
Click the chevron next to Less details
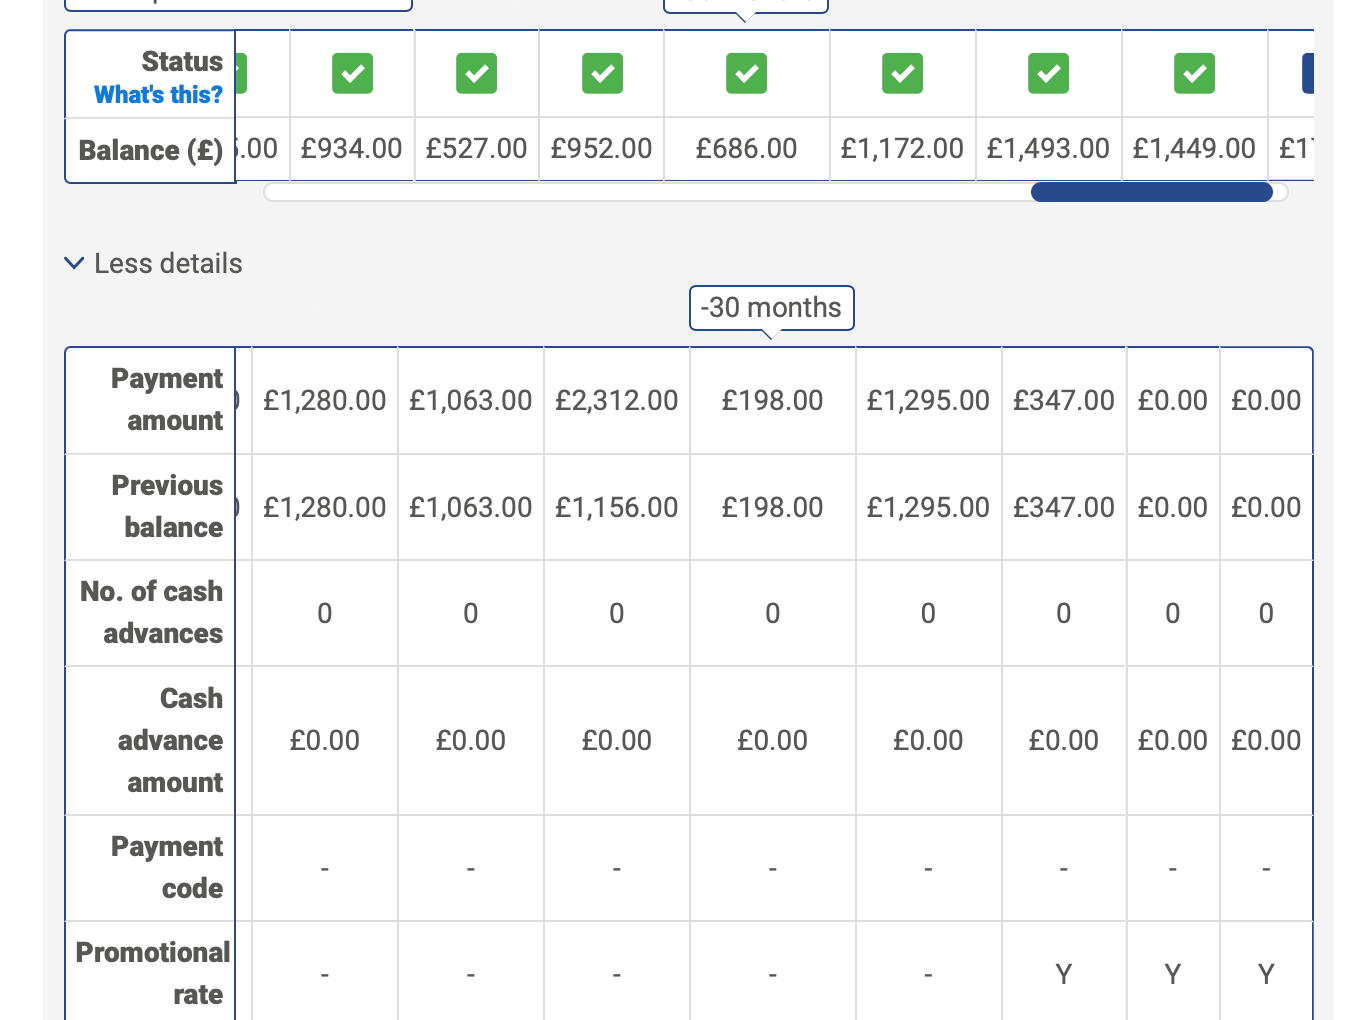[x=74, y=263]
